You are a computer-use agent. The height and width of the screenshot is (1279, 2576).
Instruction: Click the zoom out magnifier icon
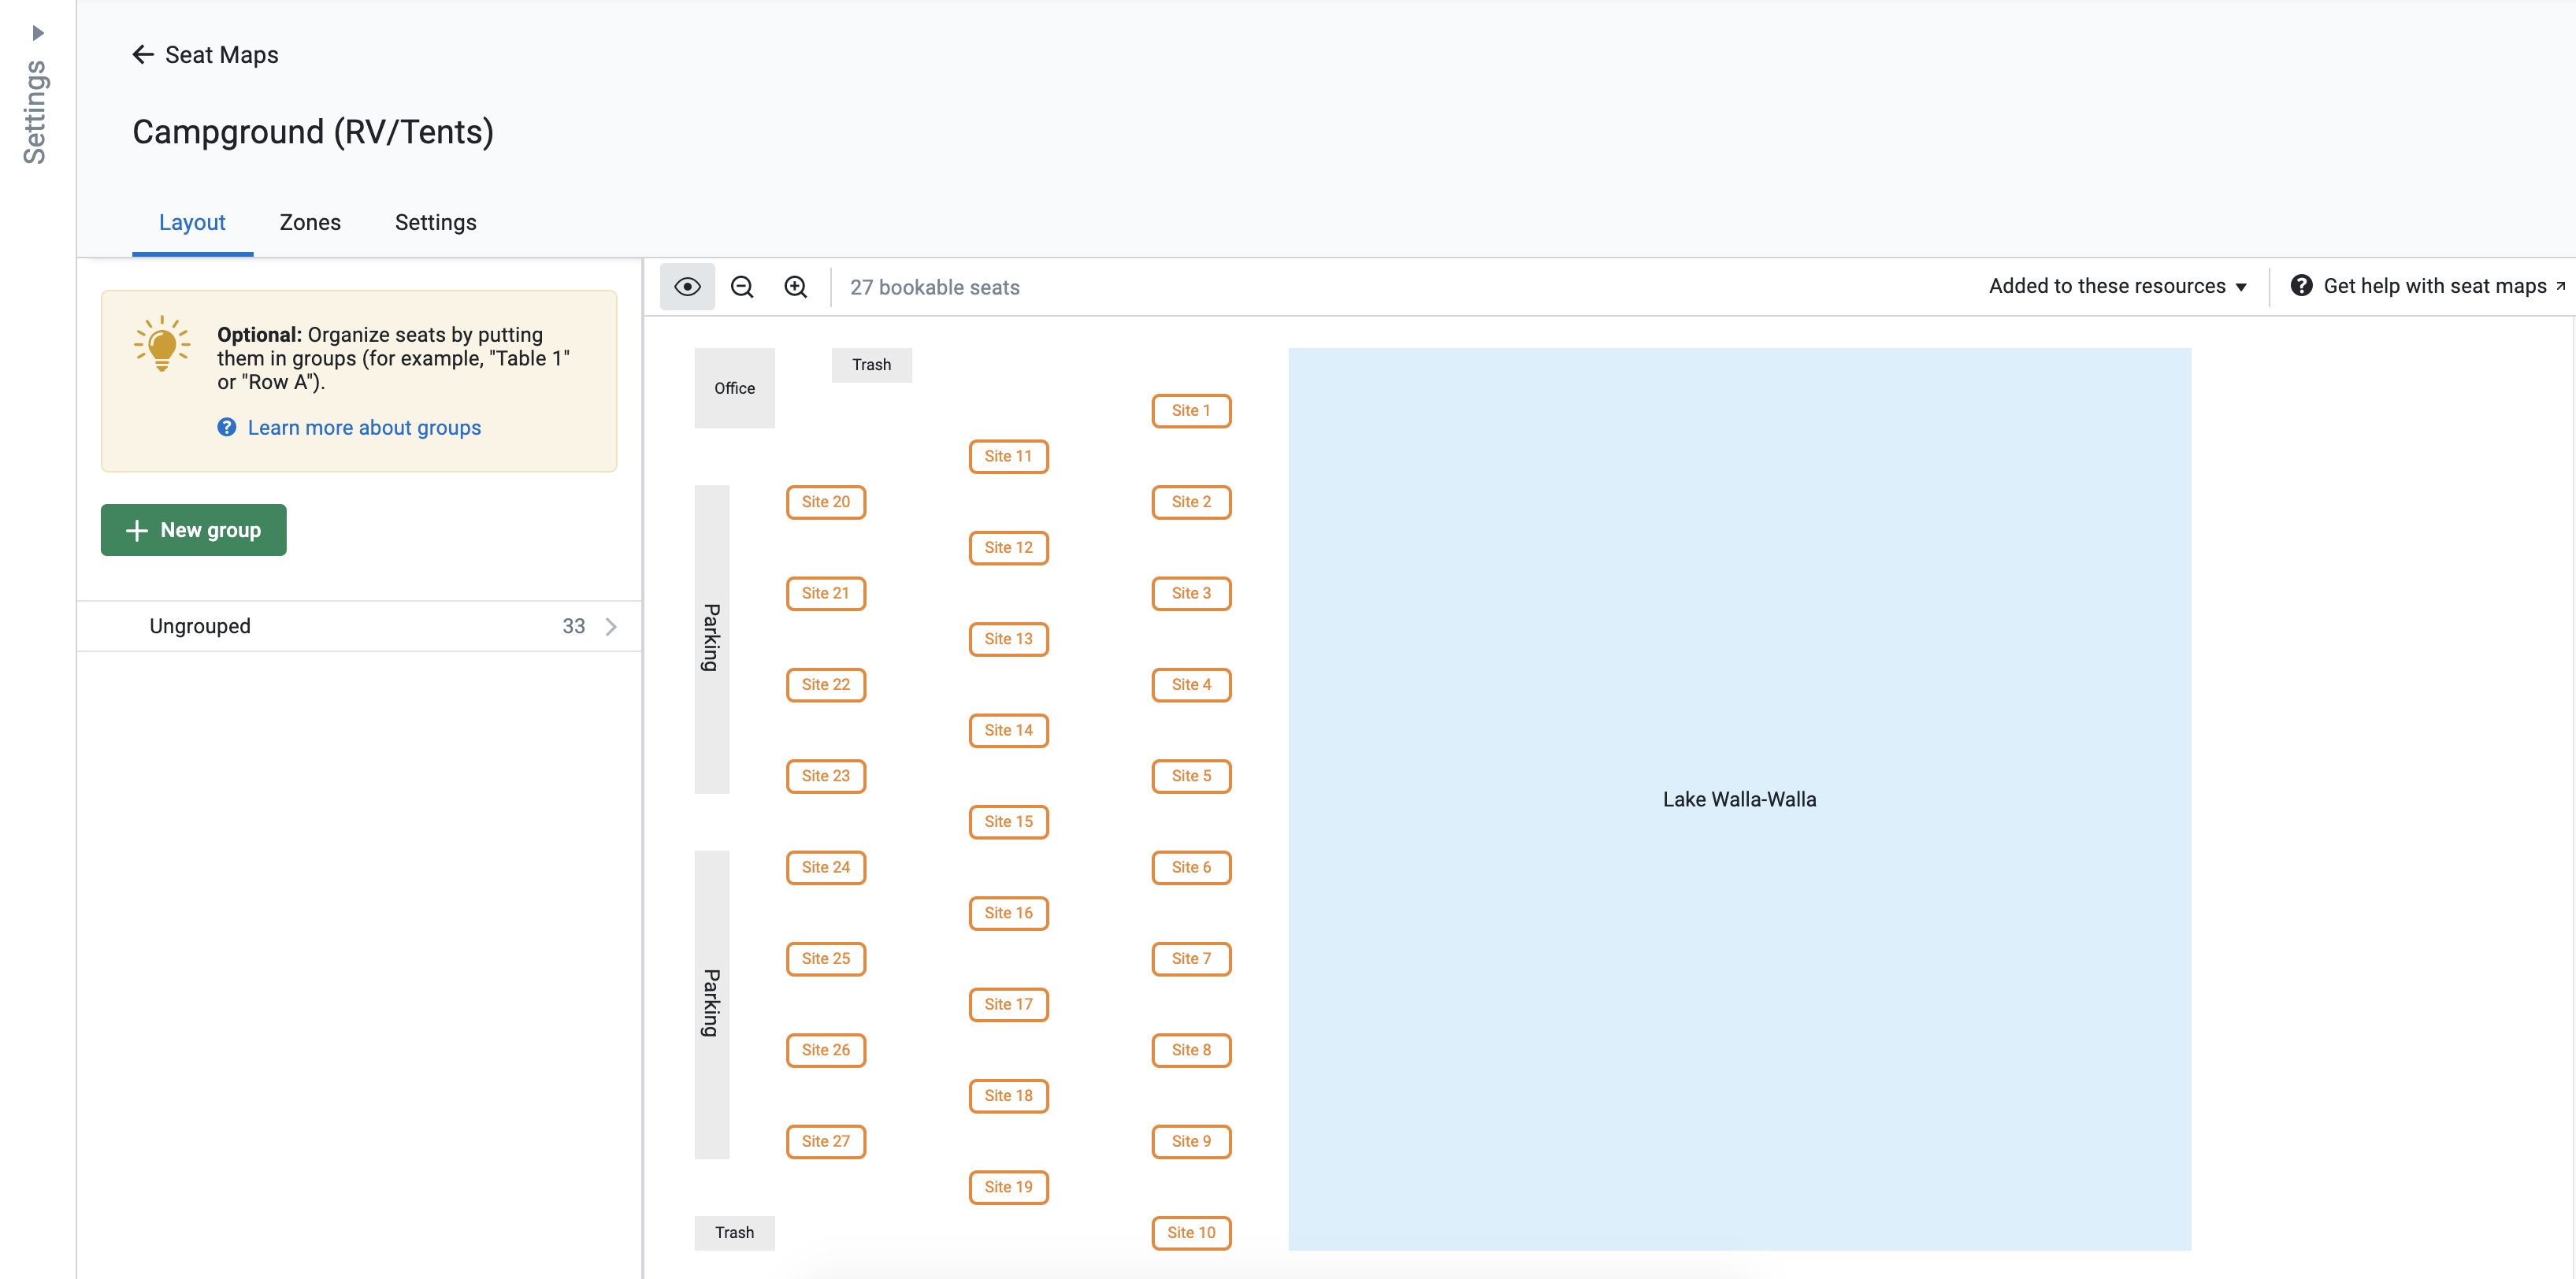tap(742, 287)
